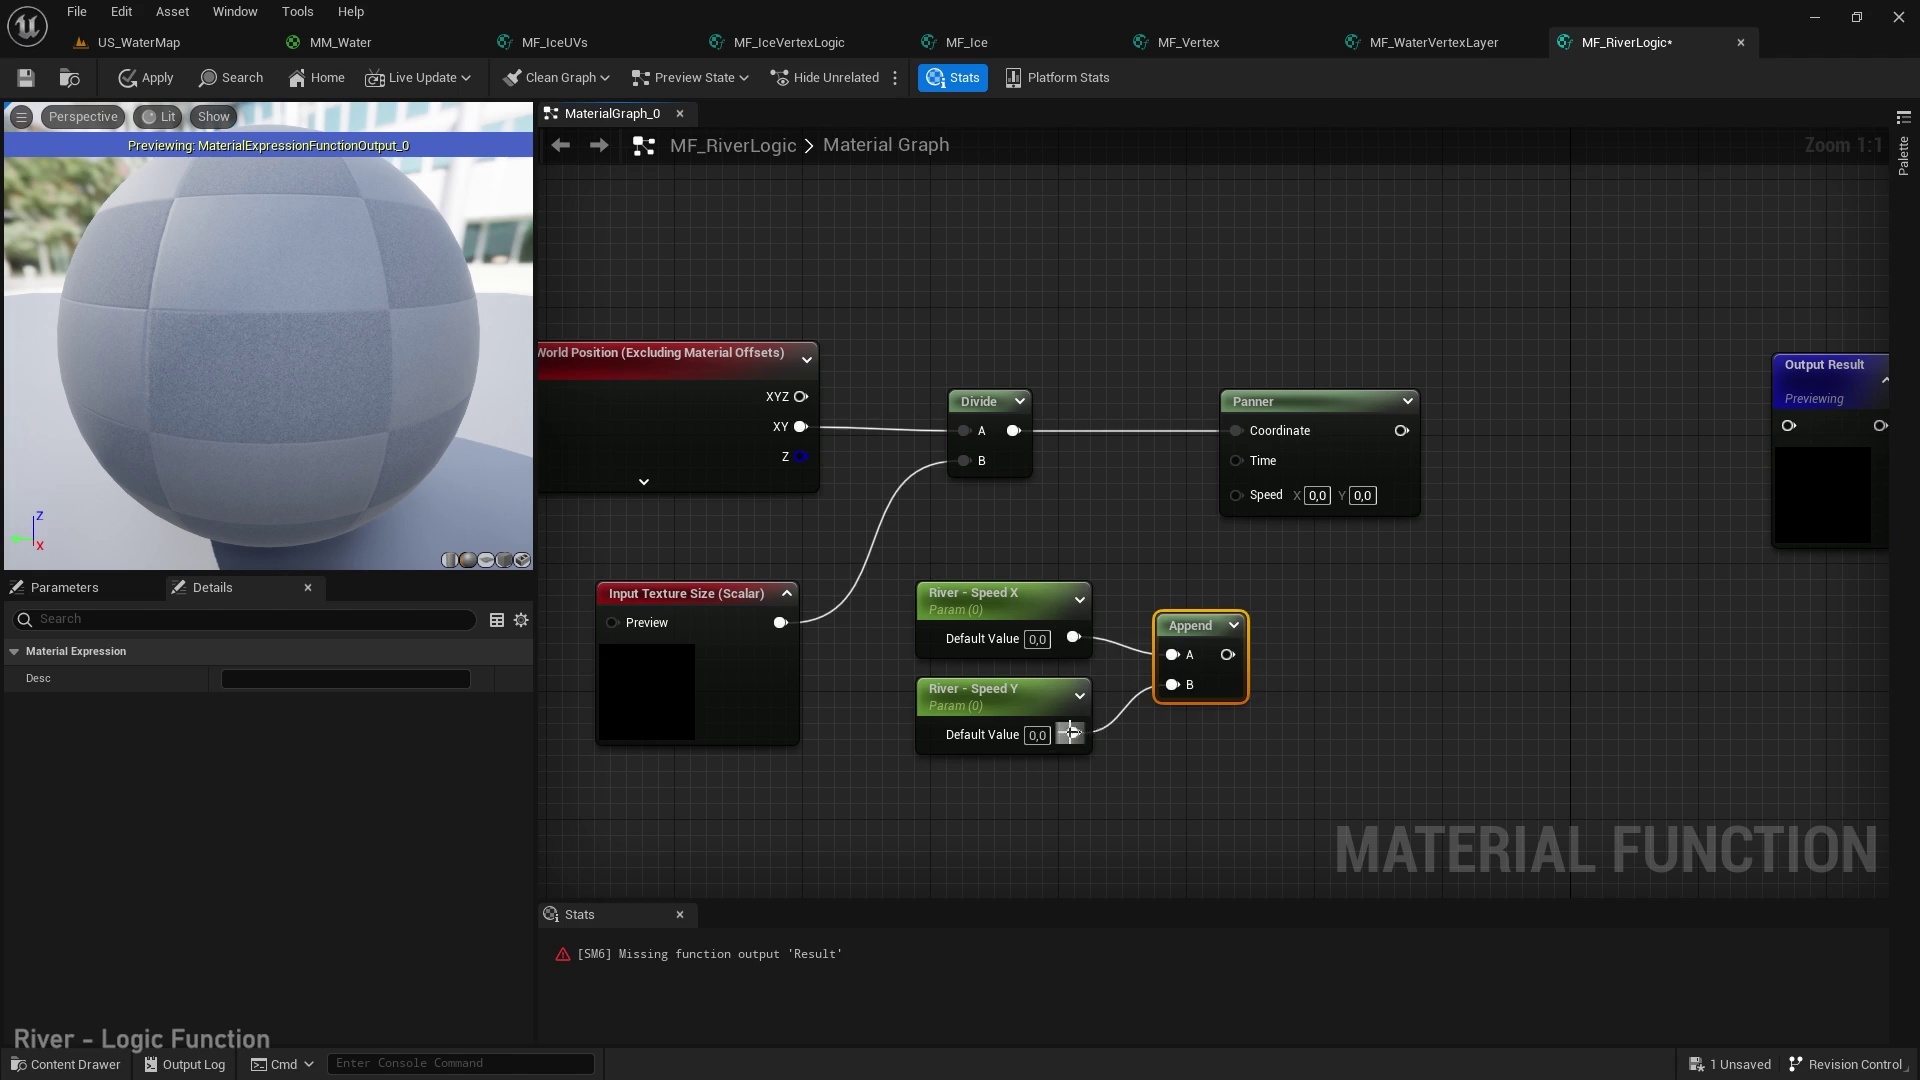Image resolution: width=1920 pixels, height=1080 pixels.
Task: Open the Live Update dropdown
Action: [x=418, y=78]
